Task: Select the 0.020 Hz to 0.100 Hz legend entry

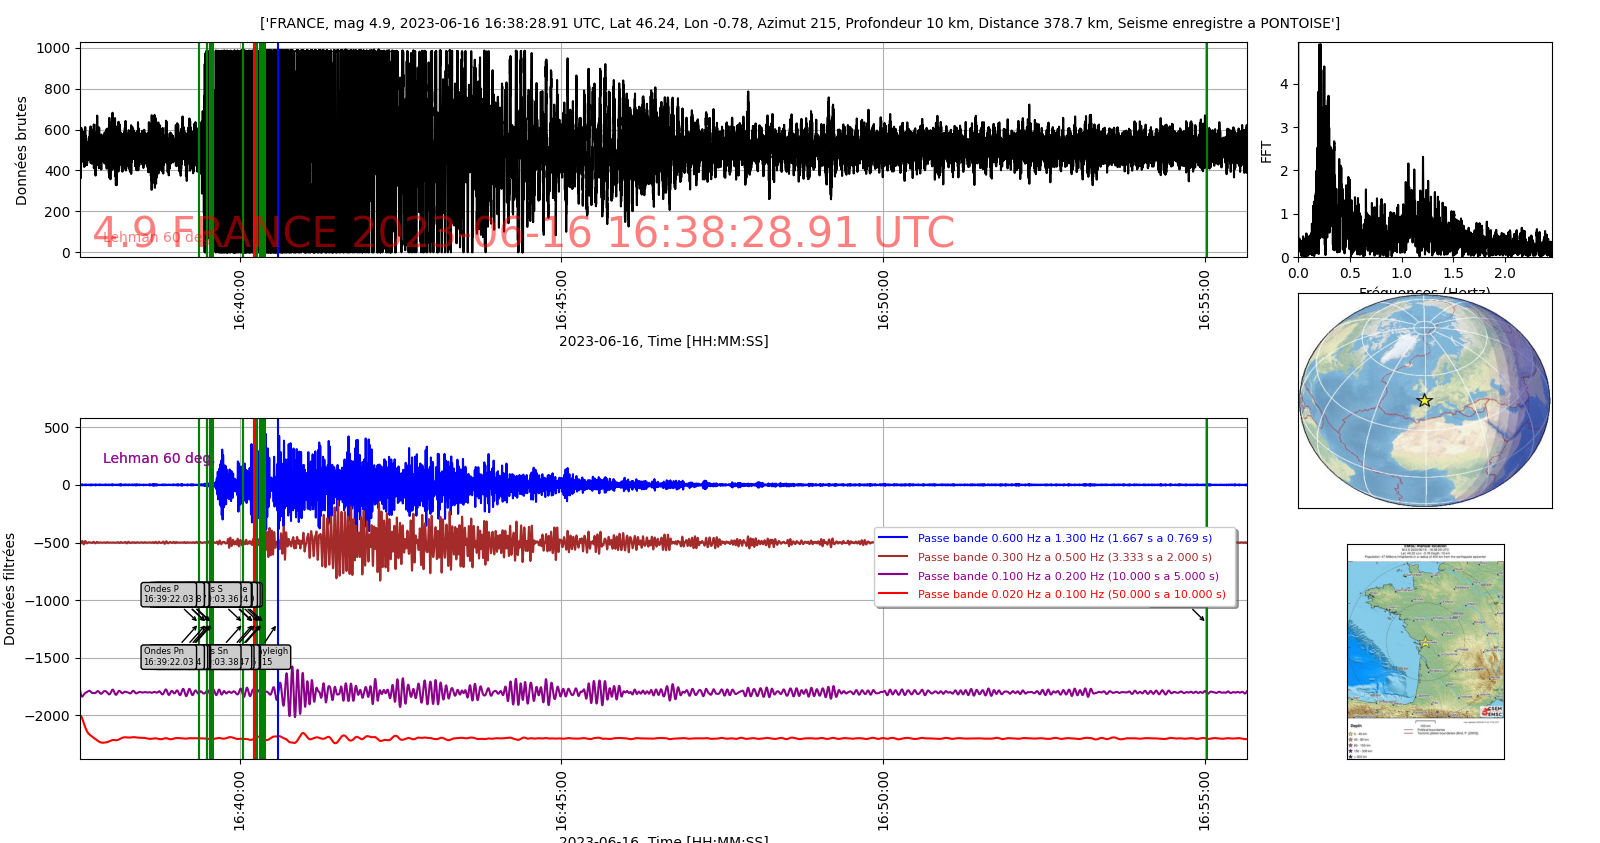Action: [1071, 594]
